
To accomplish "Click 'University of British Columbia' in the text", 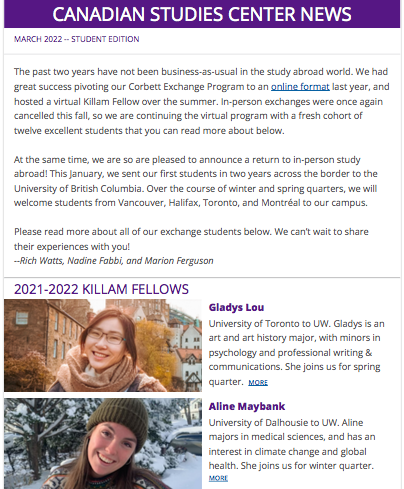I will (x=79, y=189).
